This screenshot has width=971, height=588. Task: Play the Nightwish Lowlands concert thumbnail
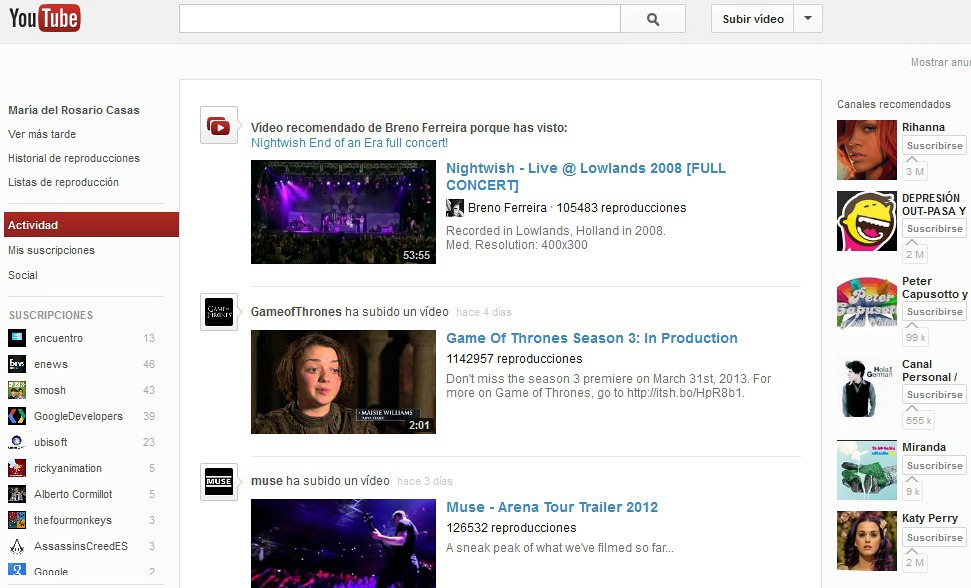343,212
